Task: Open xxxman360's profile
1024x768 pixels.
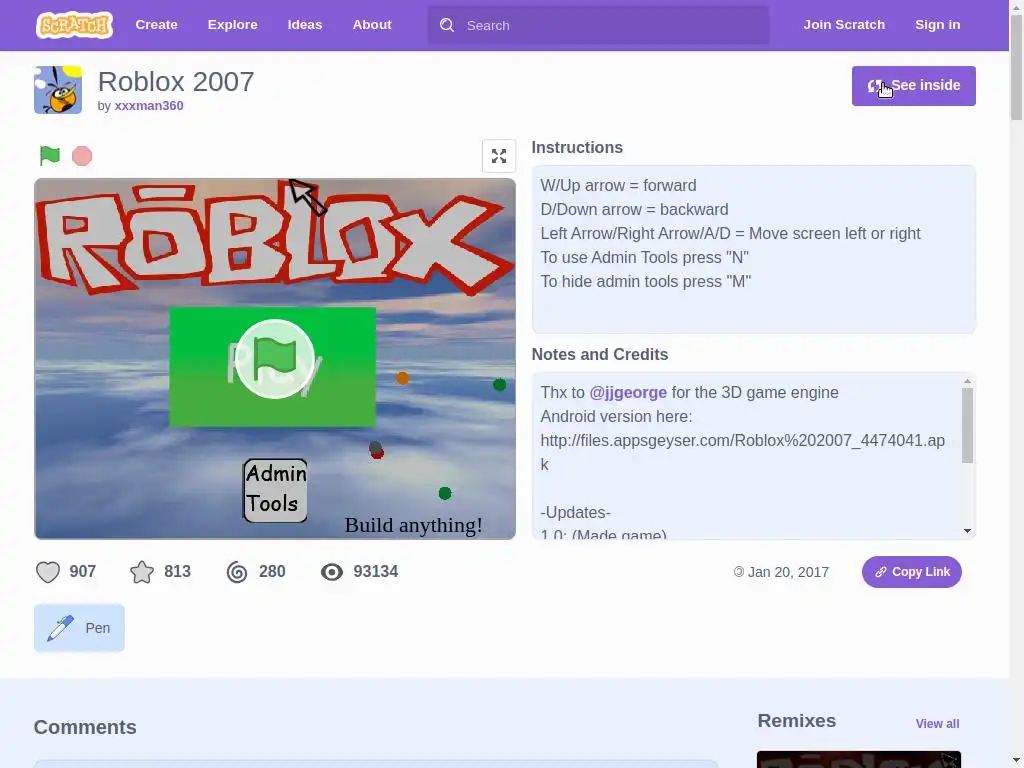Action: coord(149,106)
